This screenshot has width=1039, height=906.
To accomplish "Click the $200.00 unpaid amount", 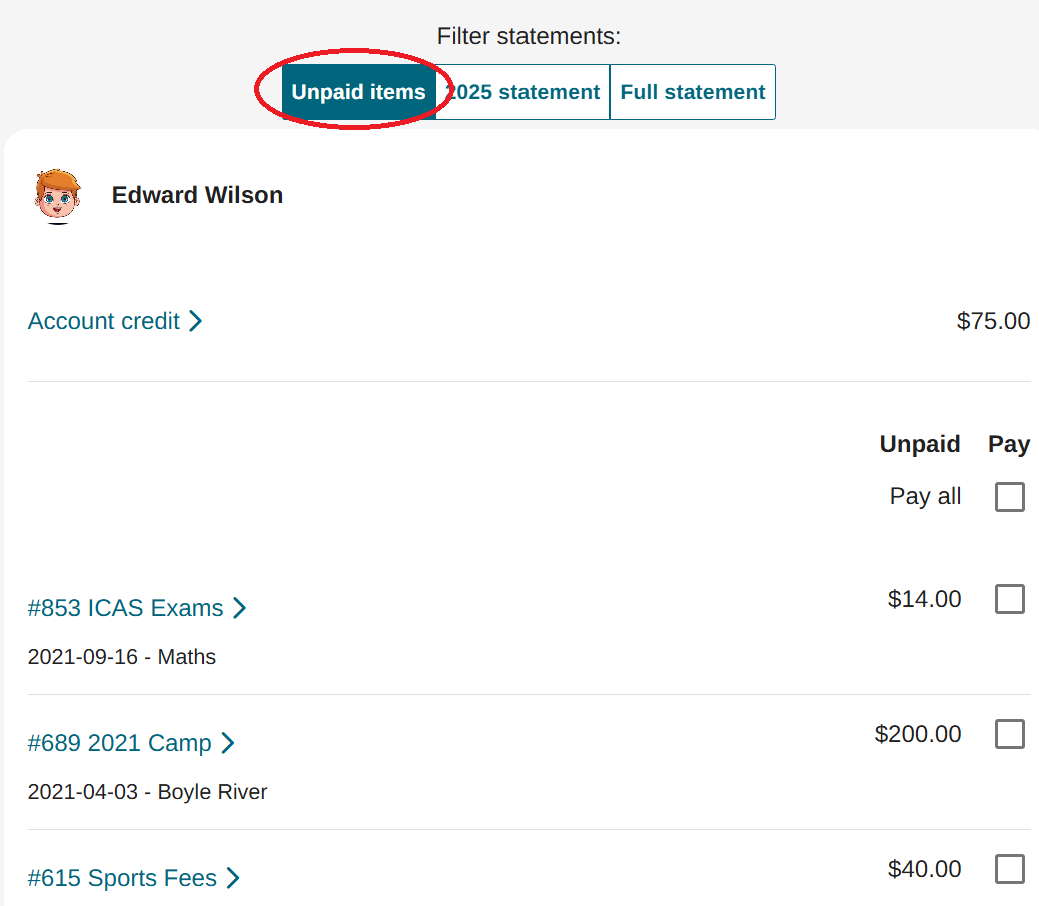I will pos(918,734).
